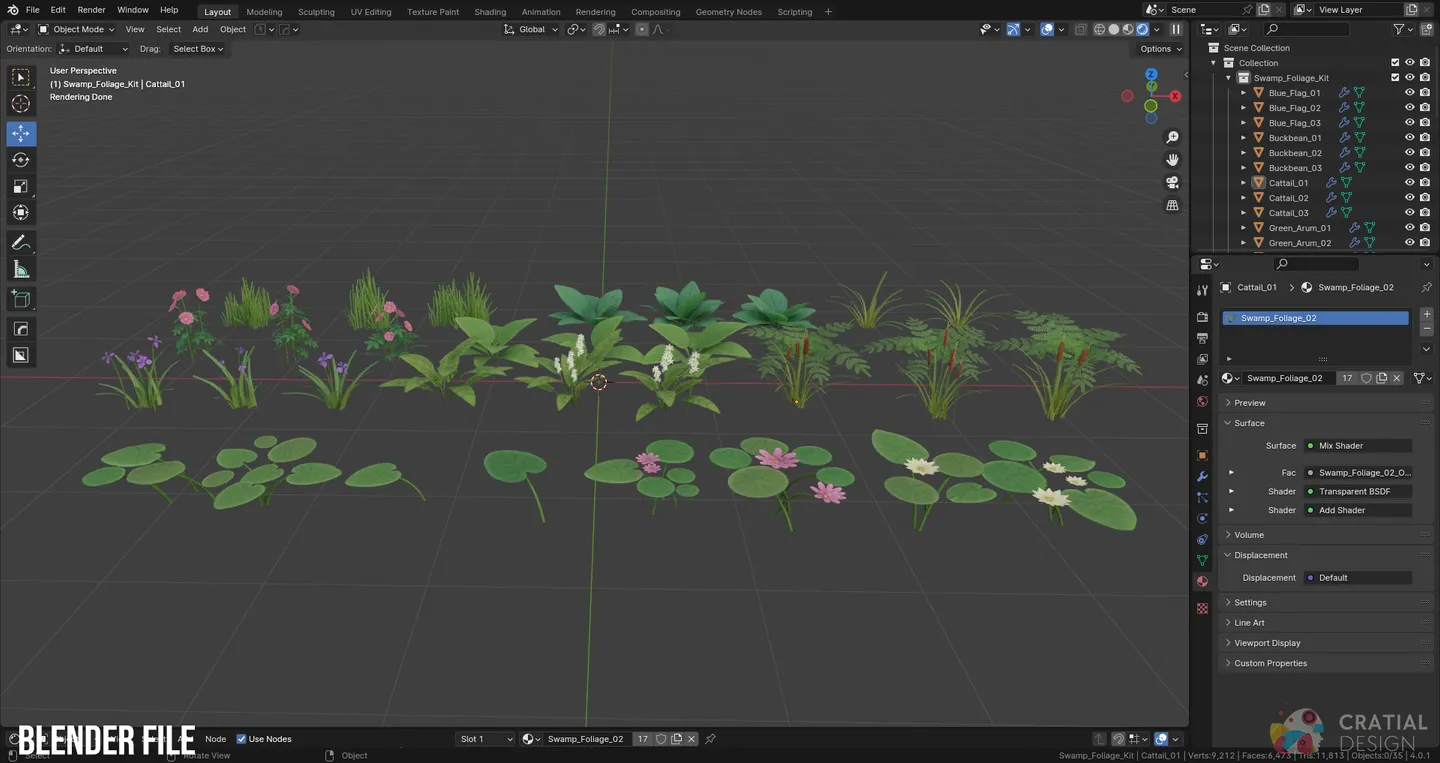Click the Transparent BSDF shader button
This screenshot has height=763, width=1440.
tap(1358, 492)
